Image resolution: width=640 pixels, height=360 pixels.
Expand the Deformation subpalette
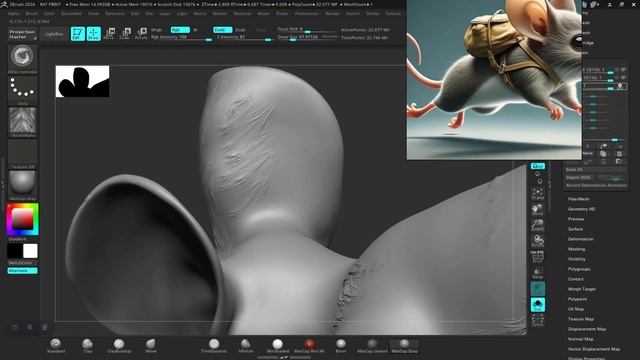coord(580,239)
